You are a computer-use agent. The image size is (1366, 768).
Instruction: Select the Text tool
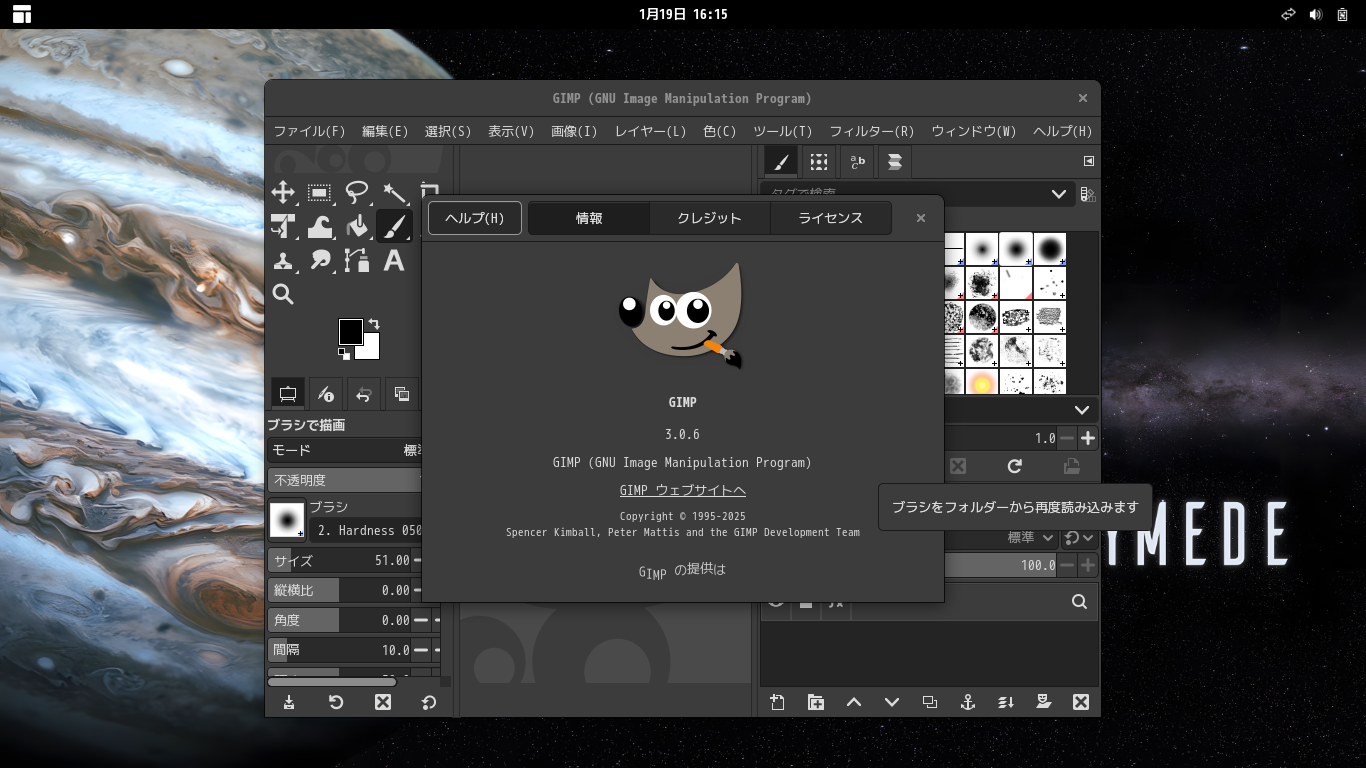pyautogui.click(x=394, y=261)
